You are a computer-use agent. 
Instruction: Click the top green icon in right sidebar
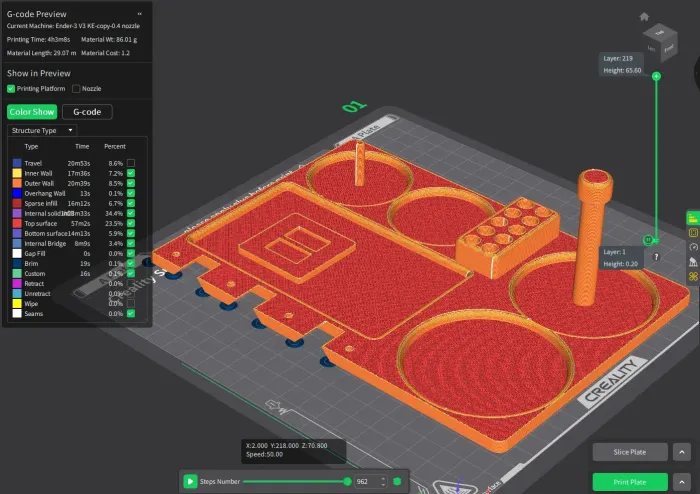tap(692, 218)
